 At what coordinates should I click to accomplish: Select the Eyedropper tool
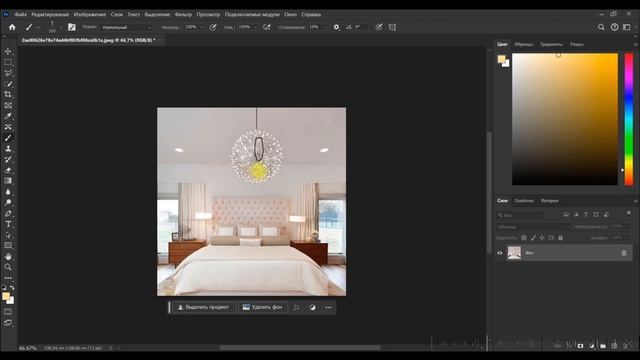click(8, 116)
